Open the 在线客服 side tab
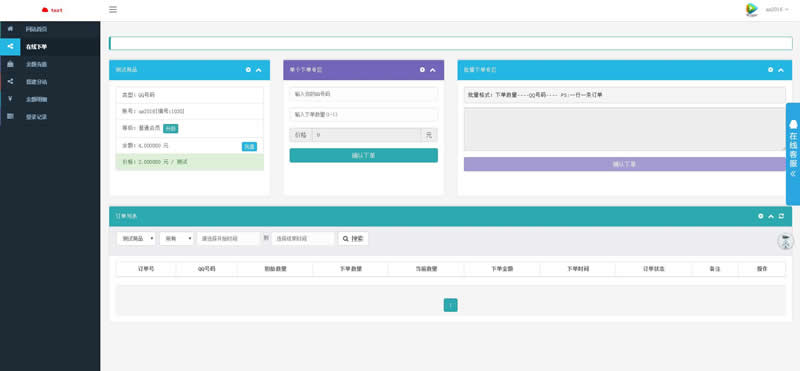800x371 pixels. click(793, 154)
